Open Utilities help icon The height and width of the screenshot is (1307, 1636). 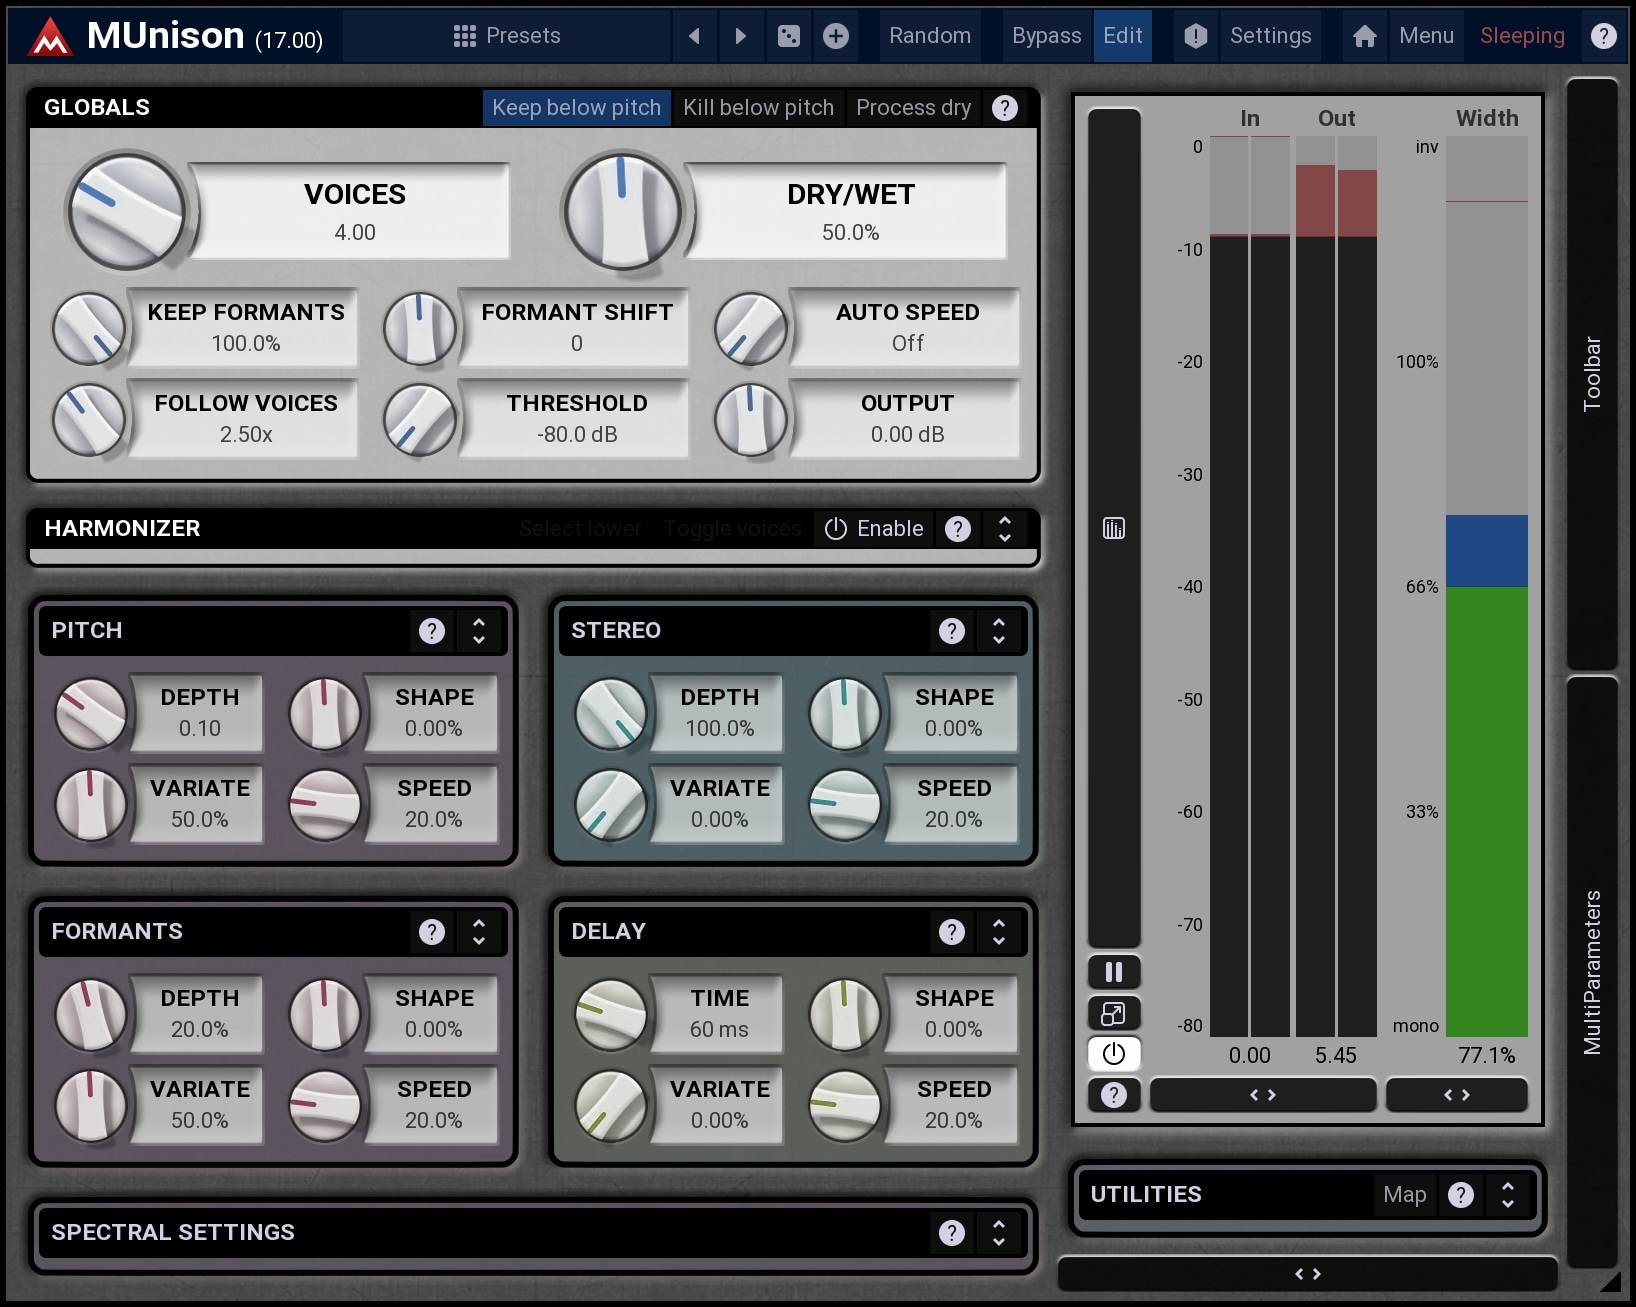(1461, 1195)
